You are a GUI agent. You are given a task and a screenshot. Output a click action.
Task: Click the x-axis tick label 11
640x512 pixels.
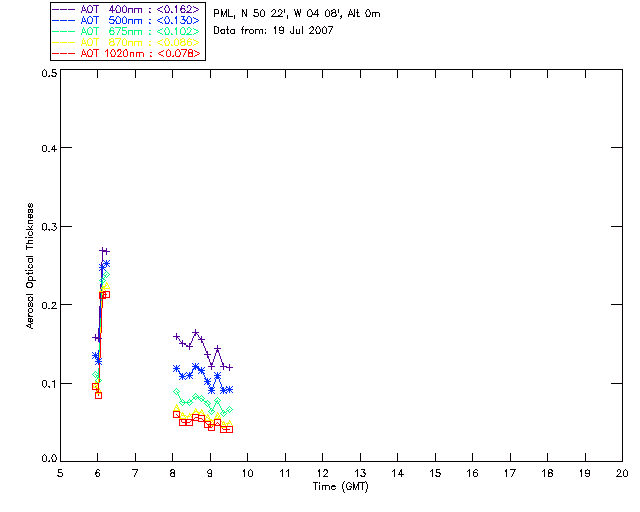pyautogui.click(x=285, y=473)
